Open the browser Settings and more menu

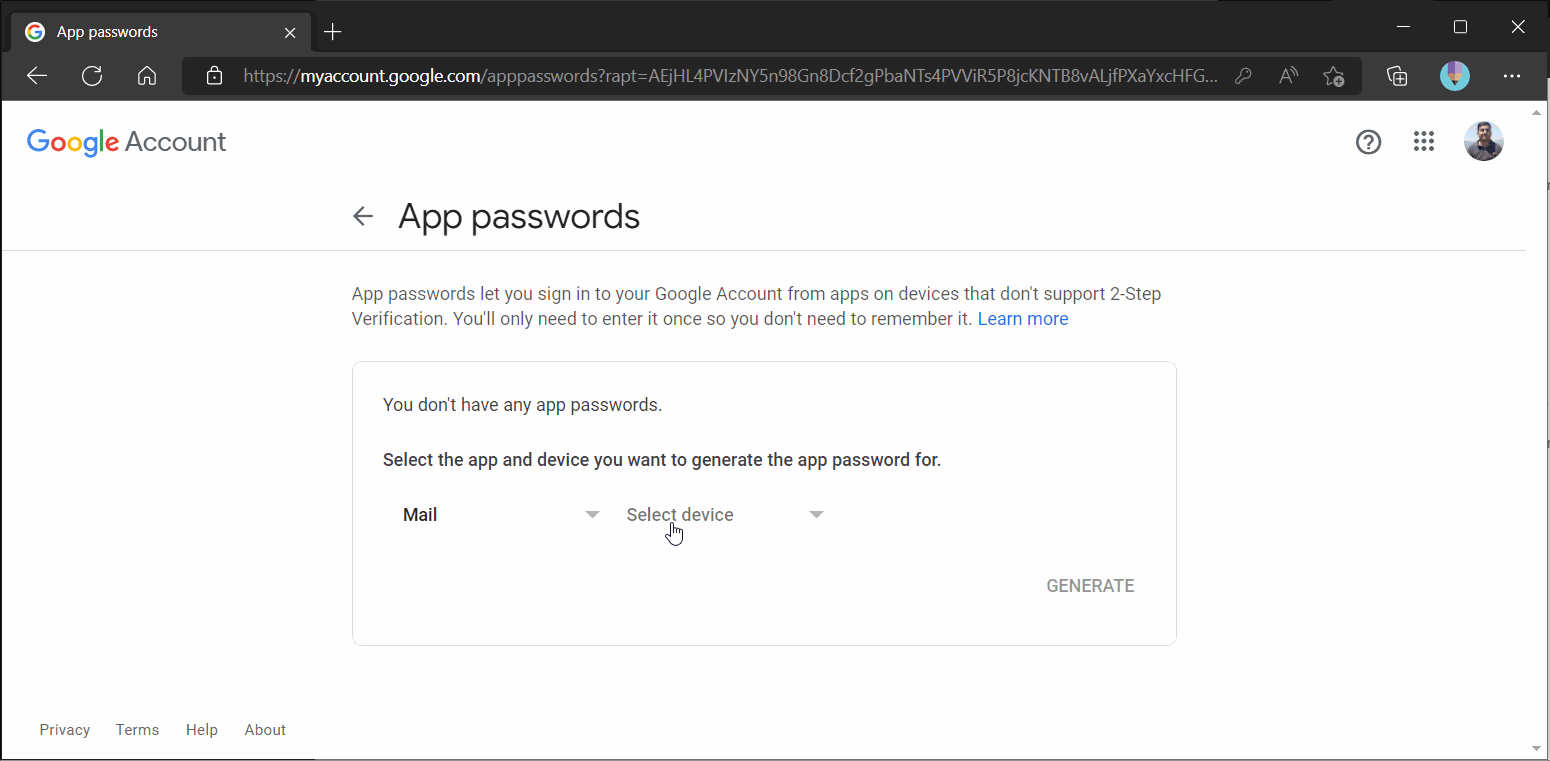[x=1511, y=76]
